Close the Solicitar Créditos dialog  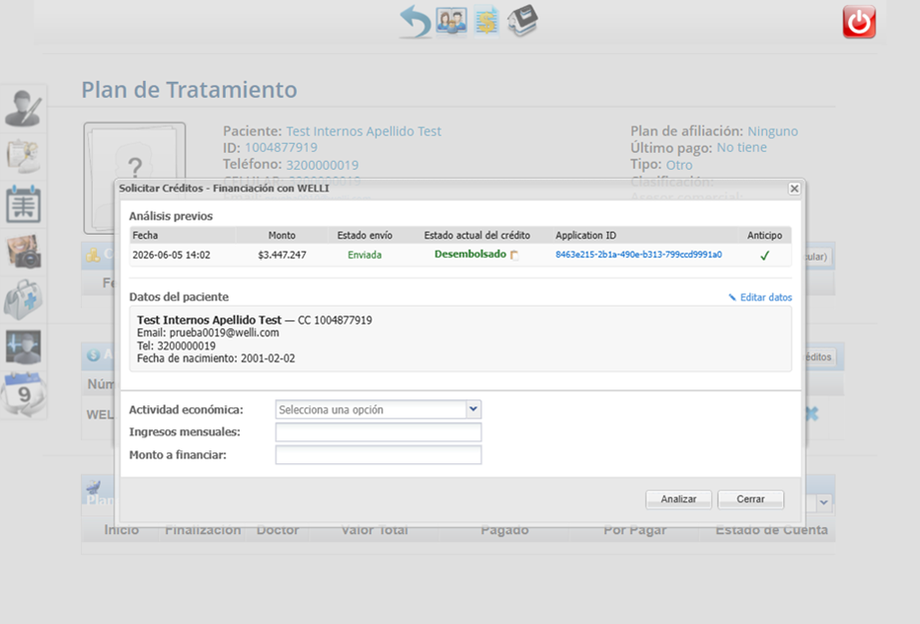(x=794, y=188)
